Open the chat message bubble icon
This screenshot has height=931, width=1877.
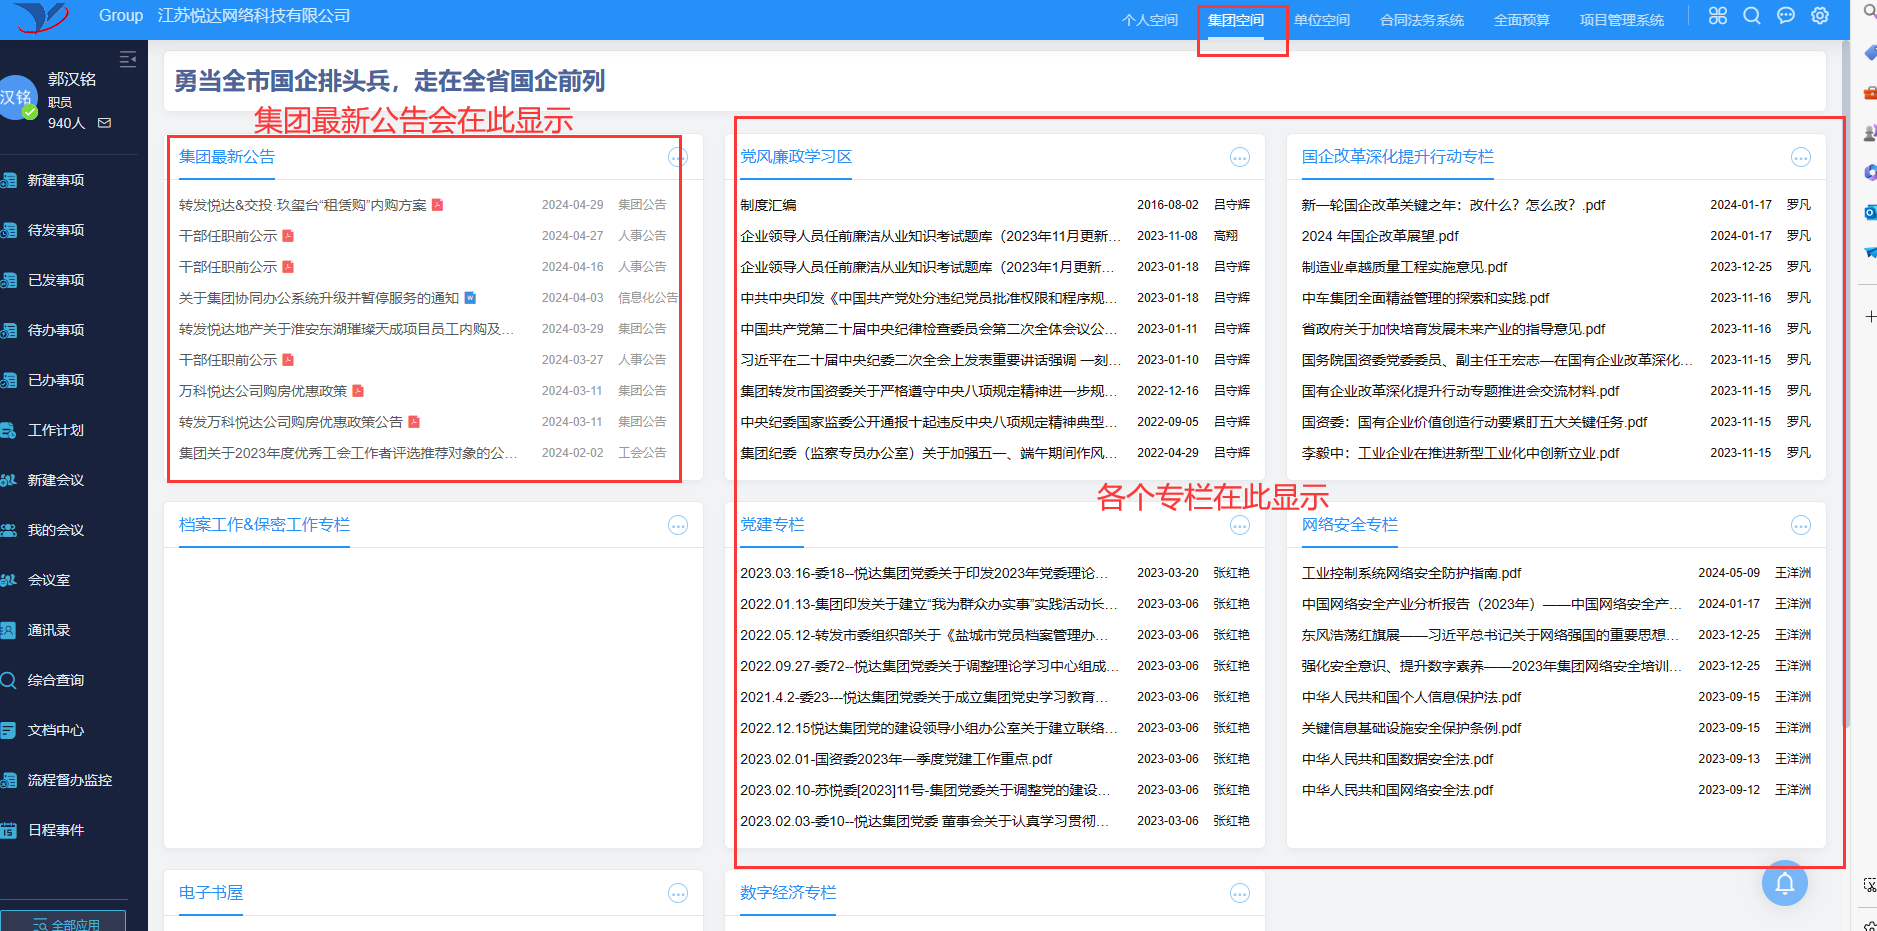pos(1786,16)
